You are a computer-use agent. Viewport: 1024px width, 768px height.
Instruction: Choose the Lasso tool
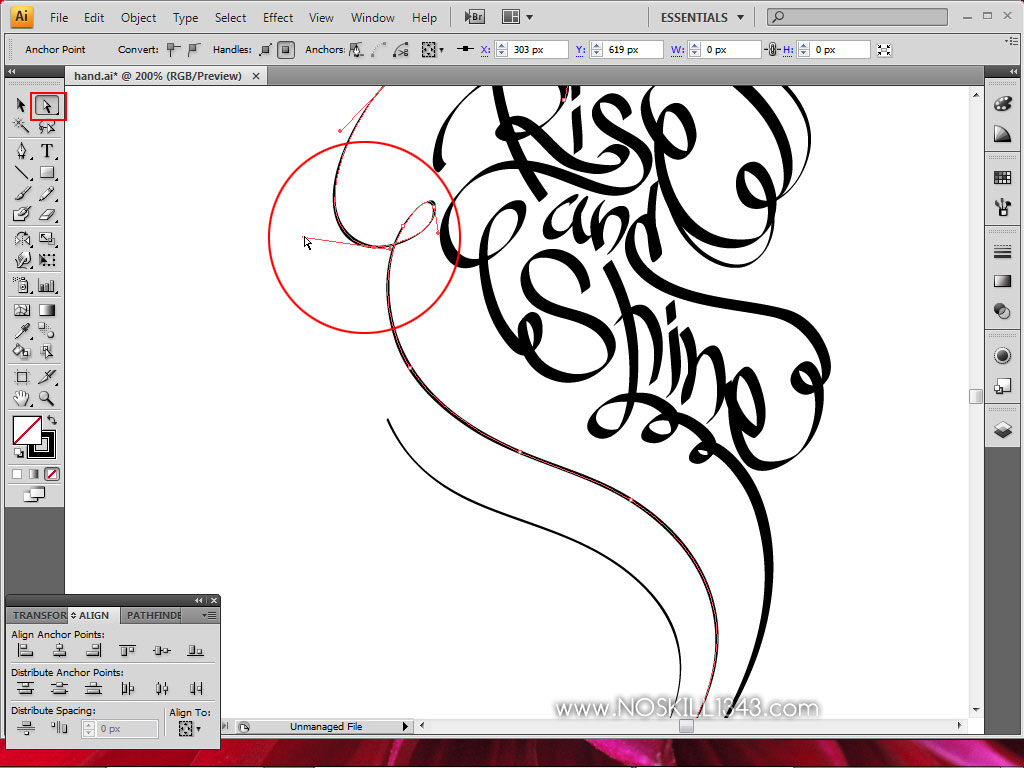(x=46, y=126)
